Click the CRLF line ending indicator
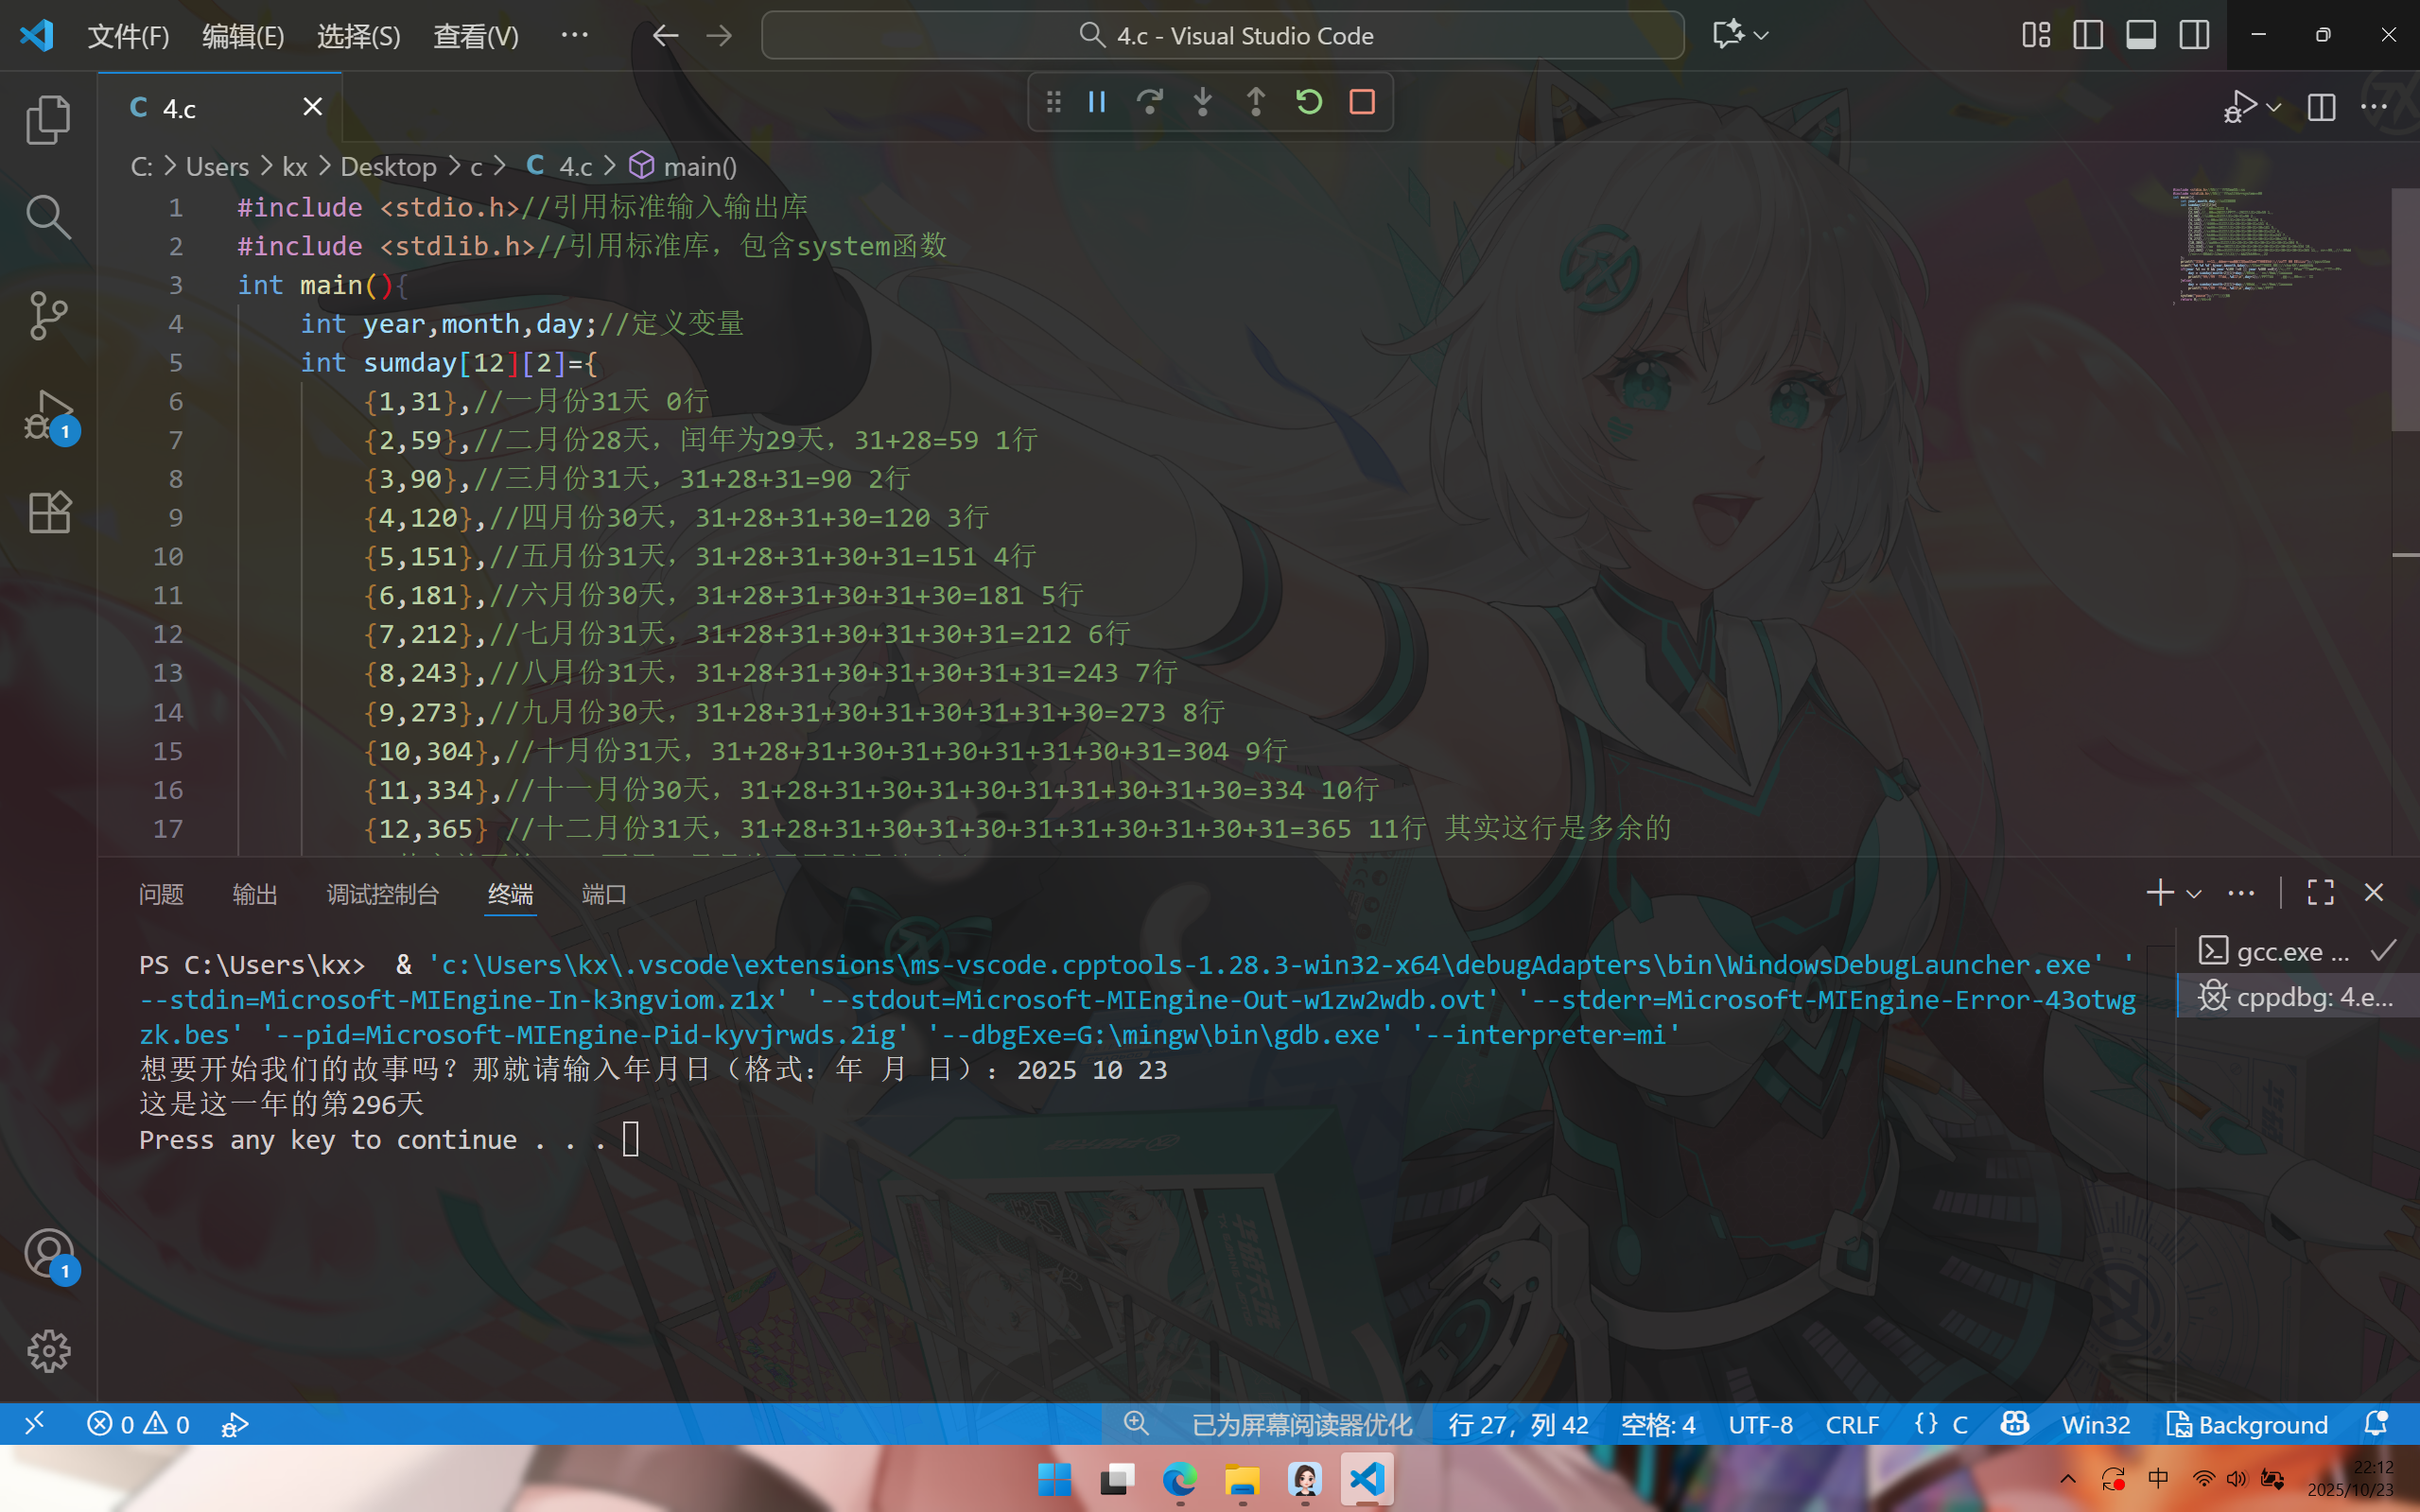This screenshot has width=2420, height=1512. [1852, 1424]
